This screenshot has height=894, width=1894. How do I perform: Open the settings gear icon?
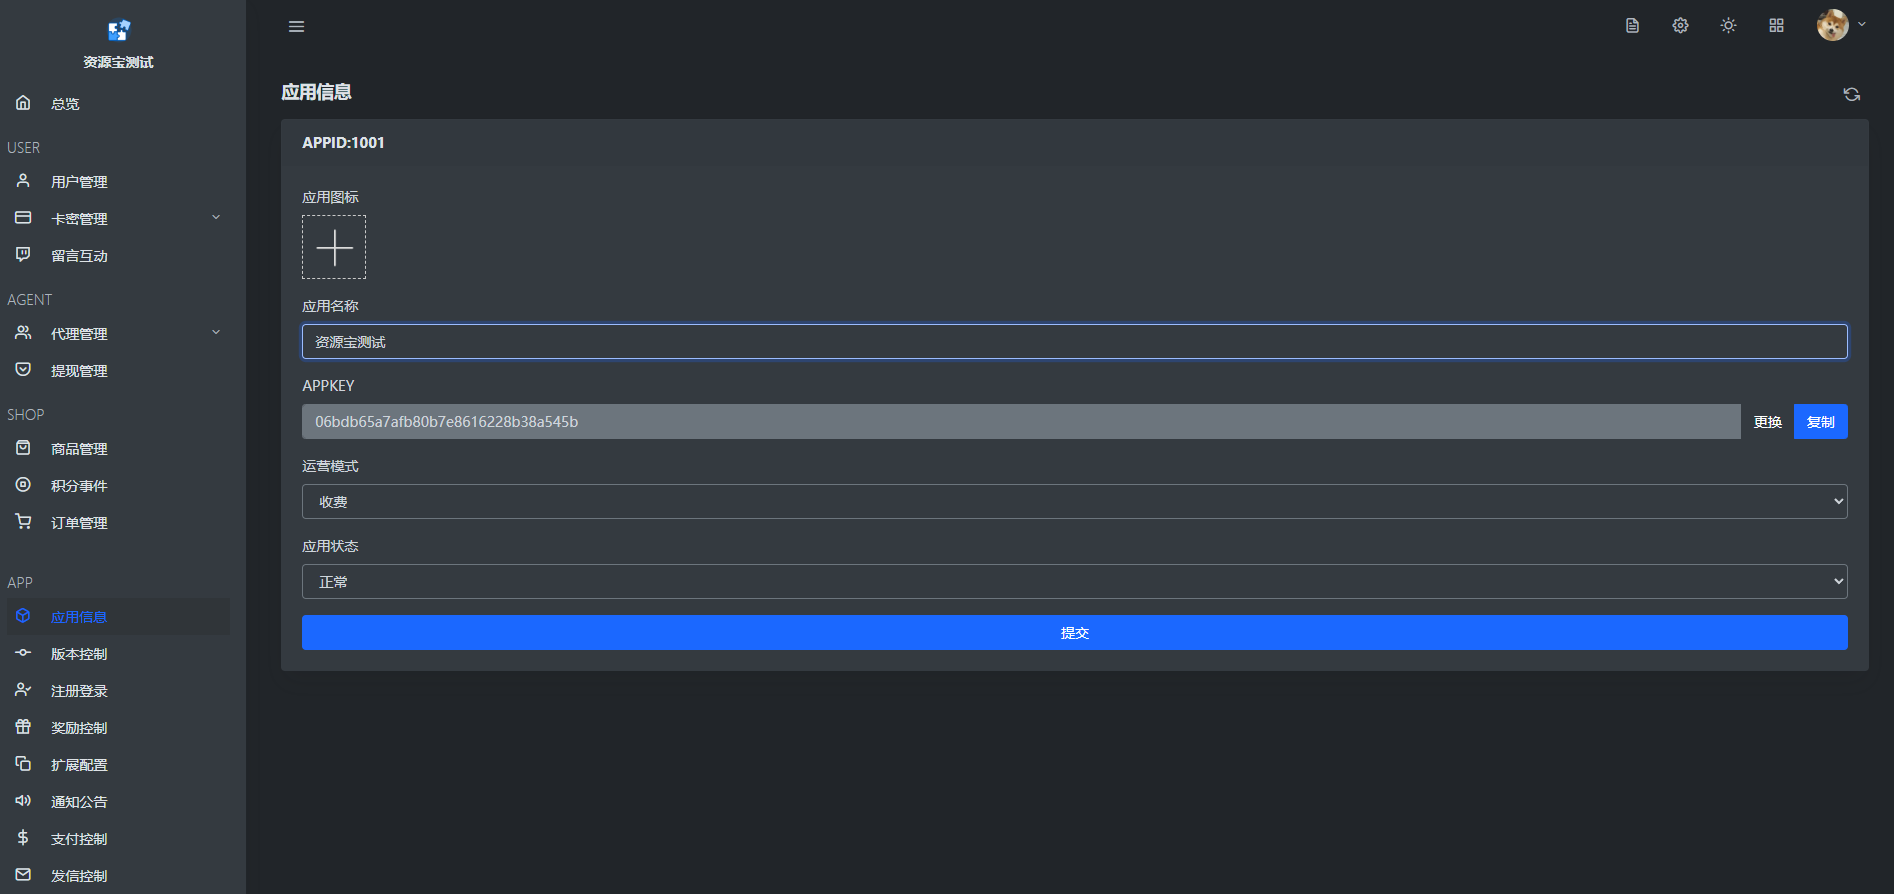pos(1680,26)
